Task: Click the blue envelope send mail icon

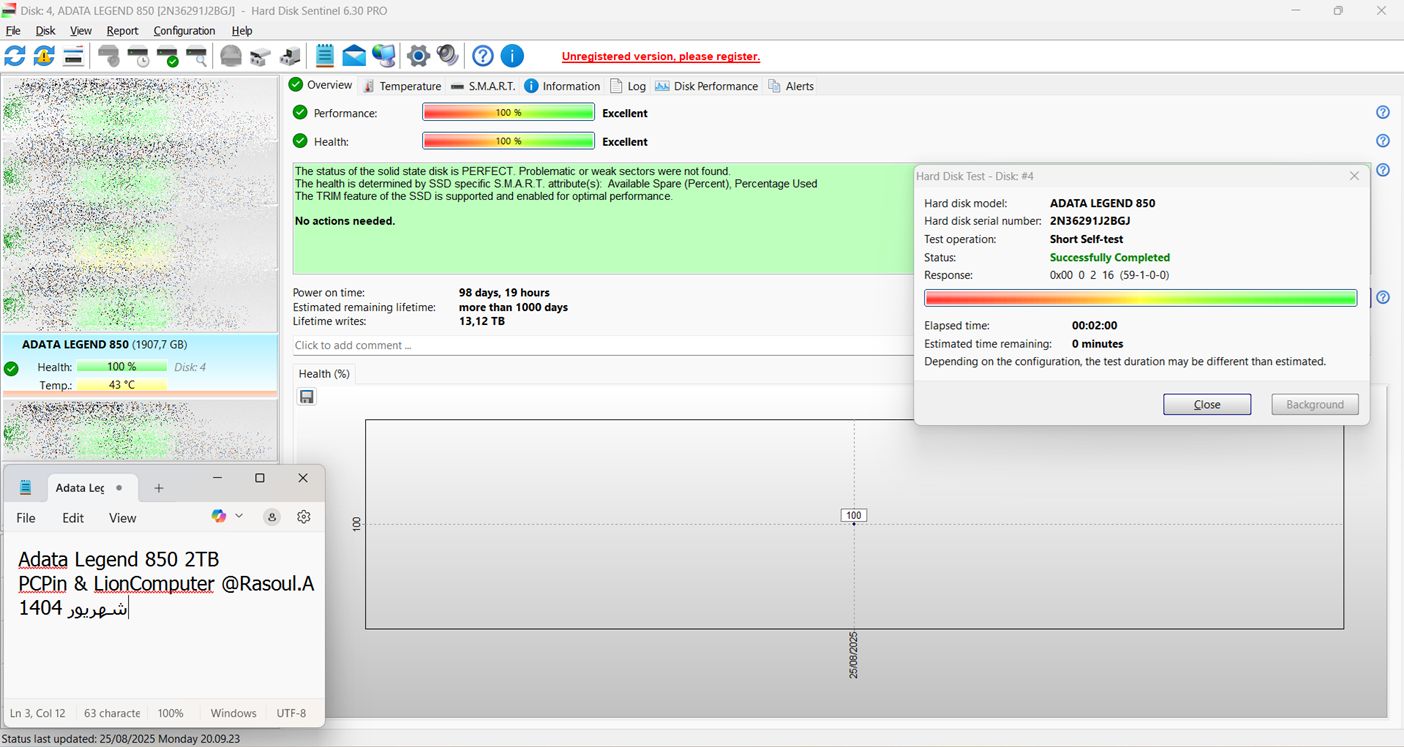Action: (x=354, y=56)
